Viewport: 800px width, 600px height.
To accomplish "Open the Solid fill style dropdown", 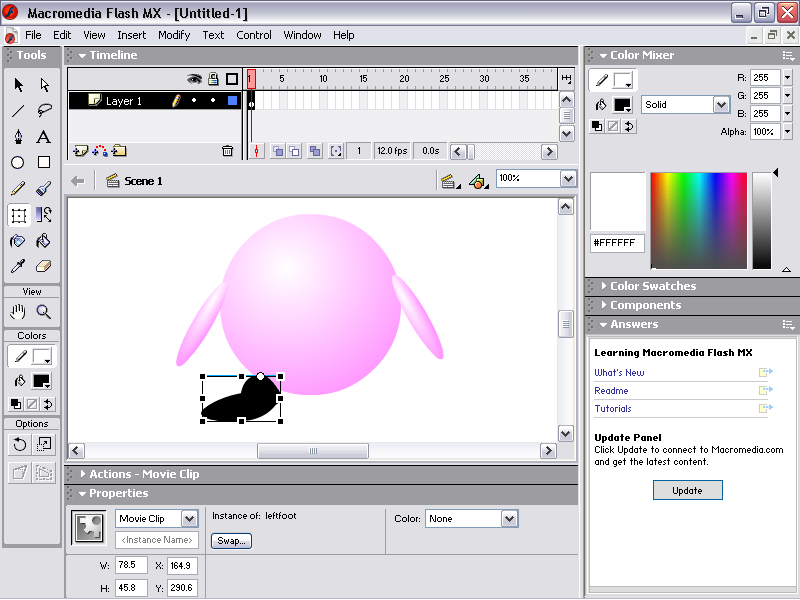I will point(721,105).
